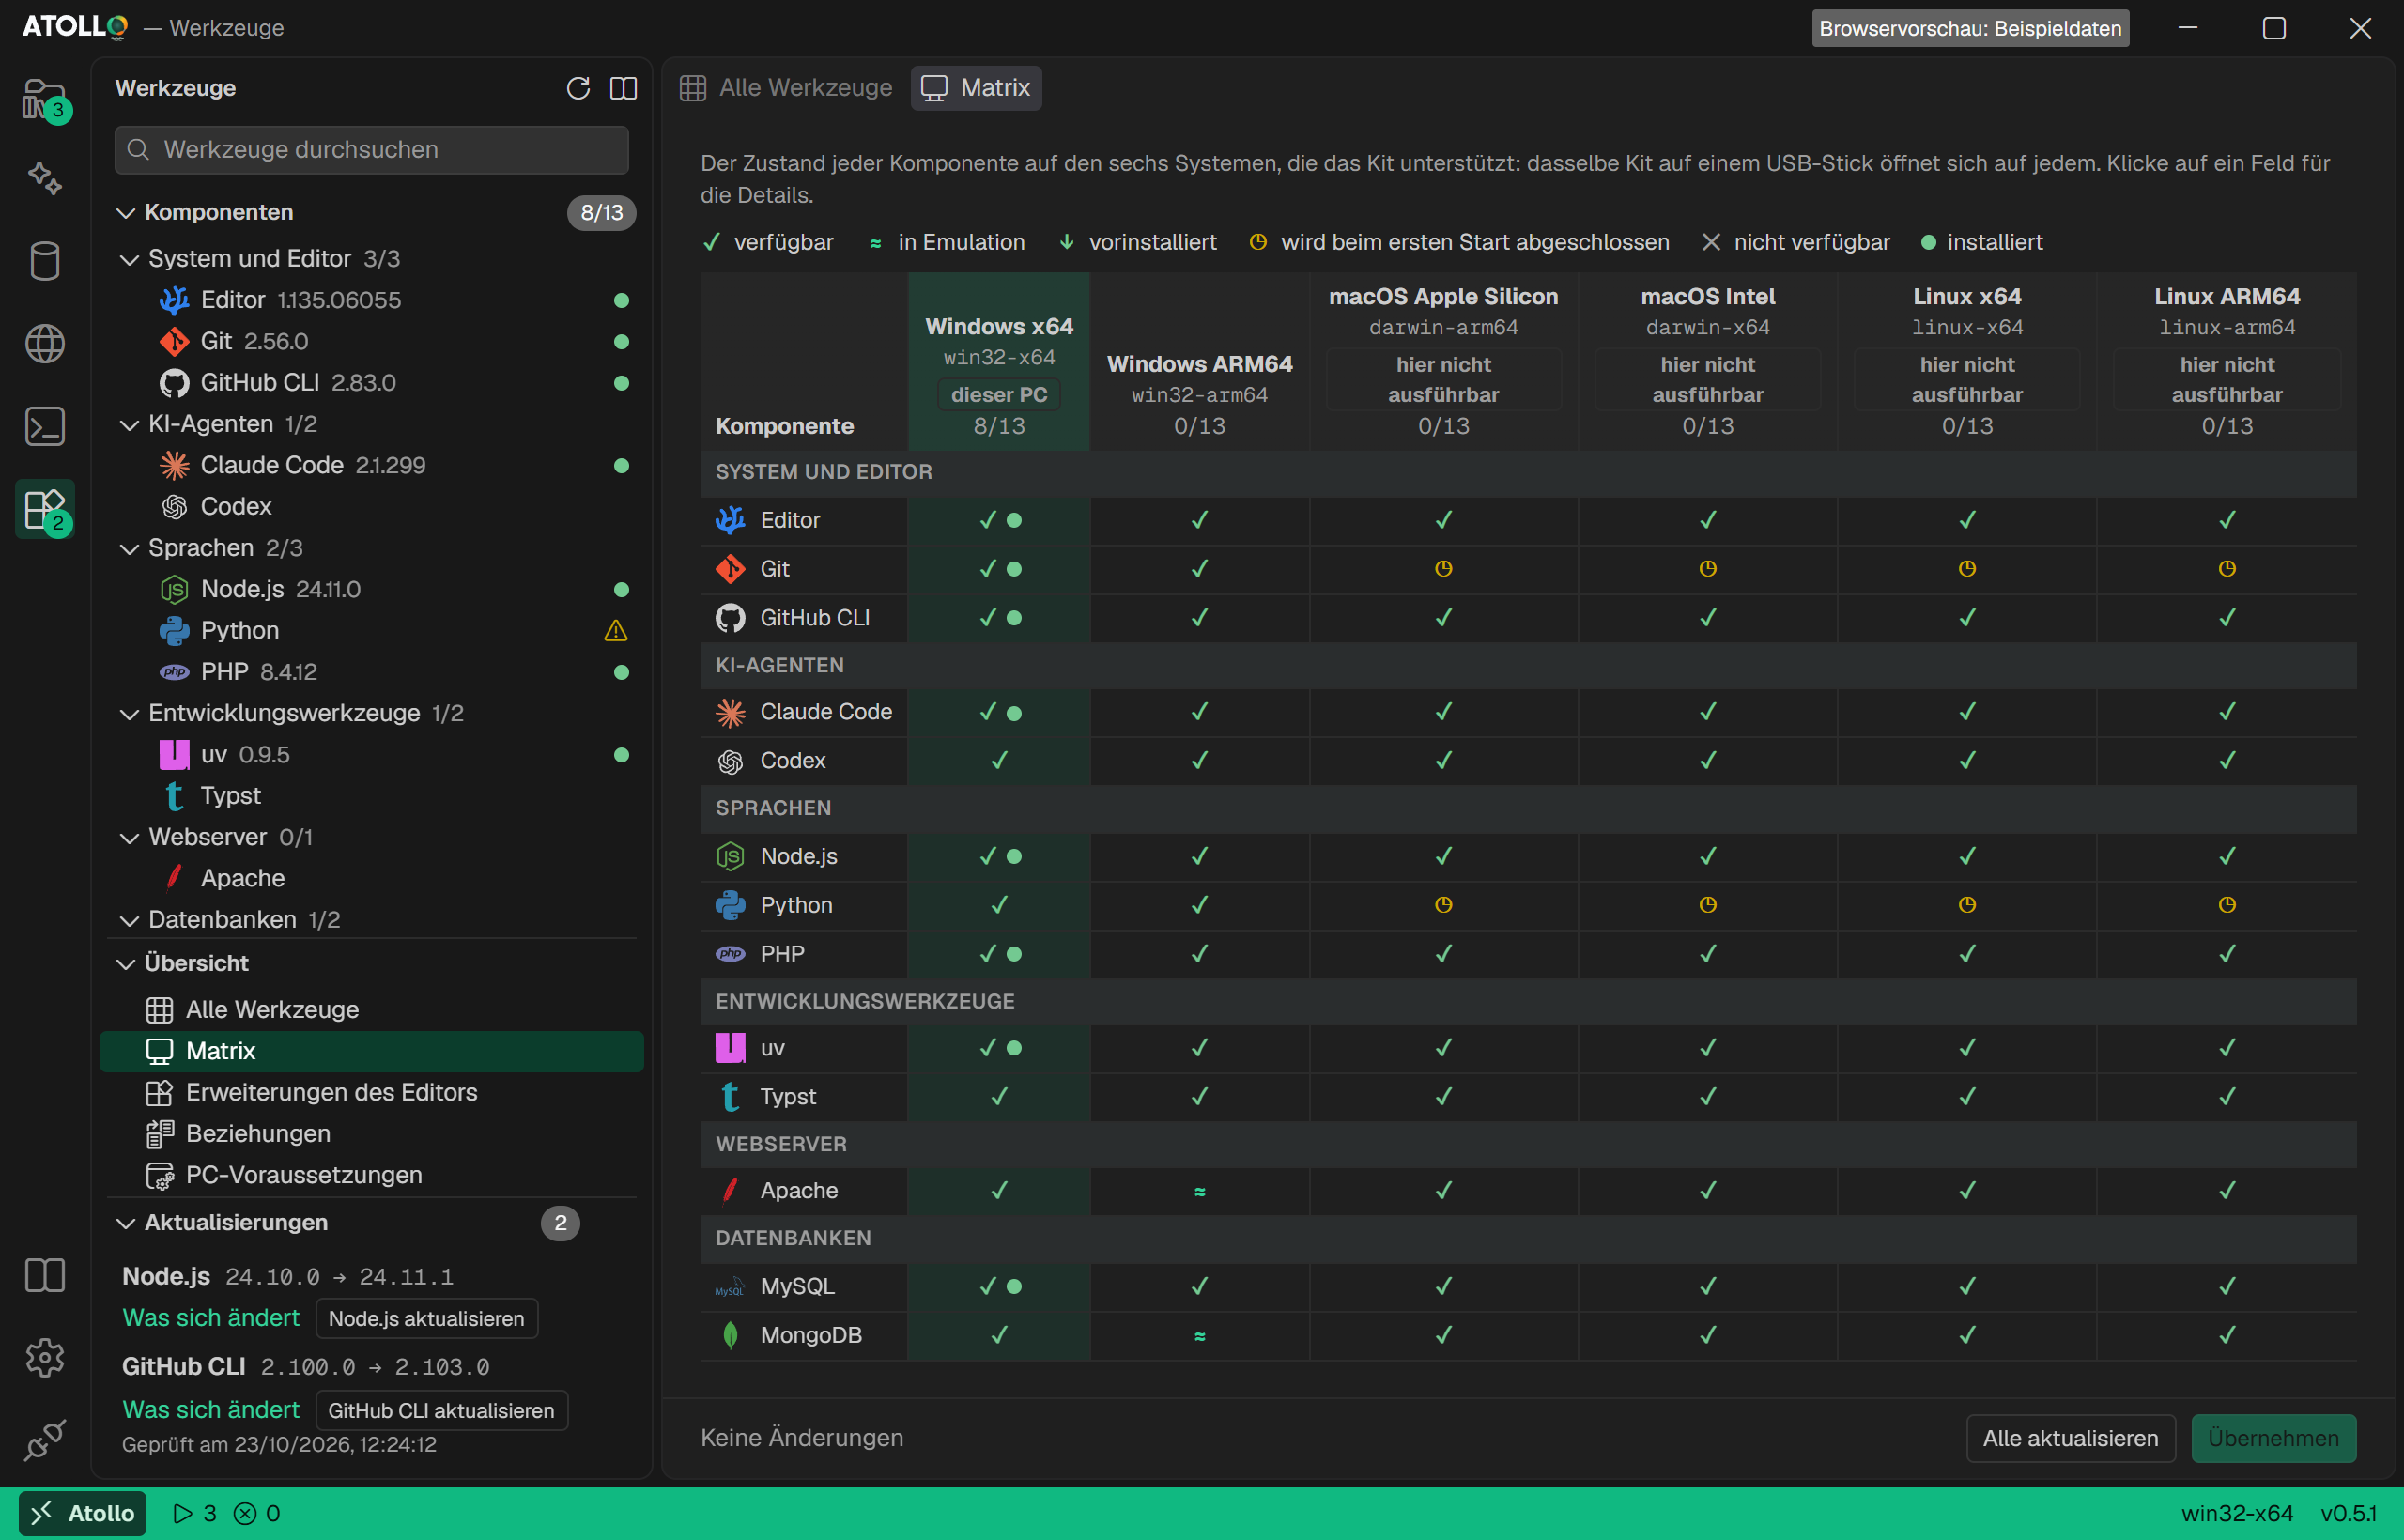Click the GitHub CLI aktualisieren button
Image resolution: width=2404 pixels, height=1540 pixels.
click(442, 1410)
